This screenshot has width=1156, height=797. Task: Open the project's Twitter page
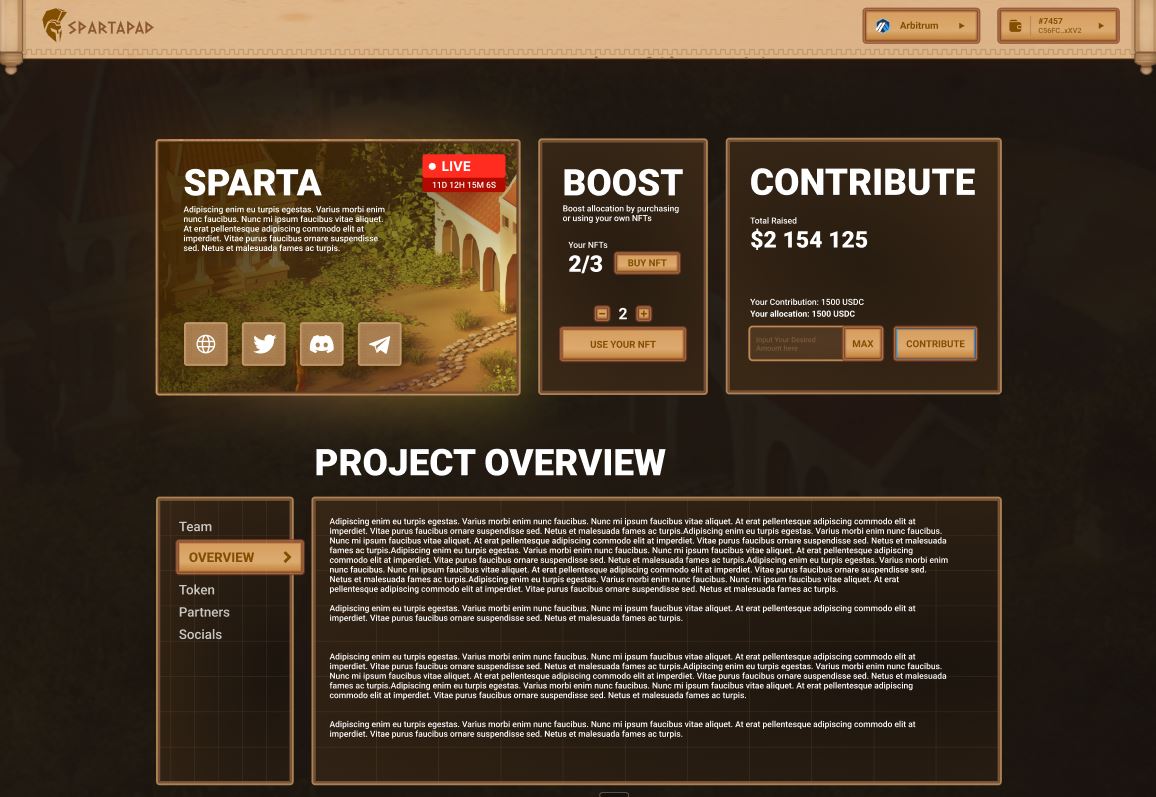click(x=263, y=344)
